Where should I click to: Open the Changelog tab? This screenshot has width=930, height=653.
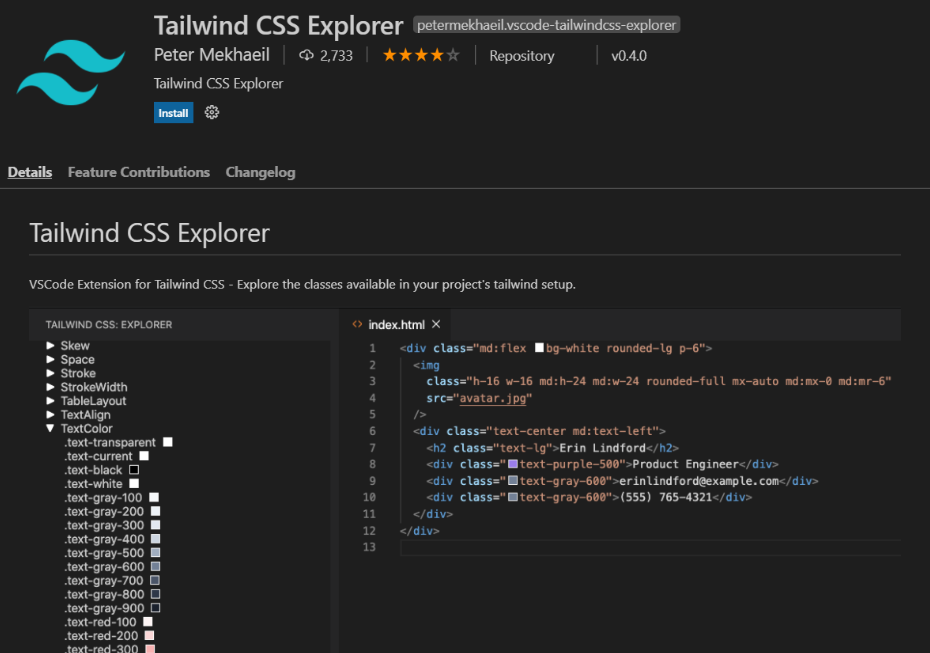260,172
